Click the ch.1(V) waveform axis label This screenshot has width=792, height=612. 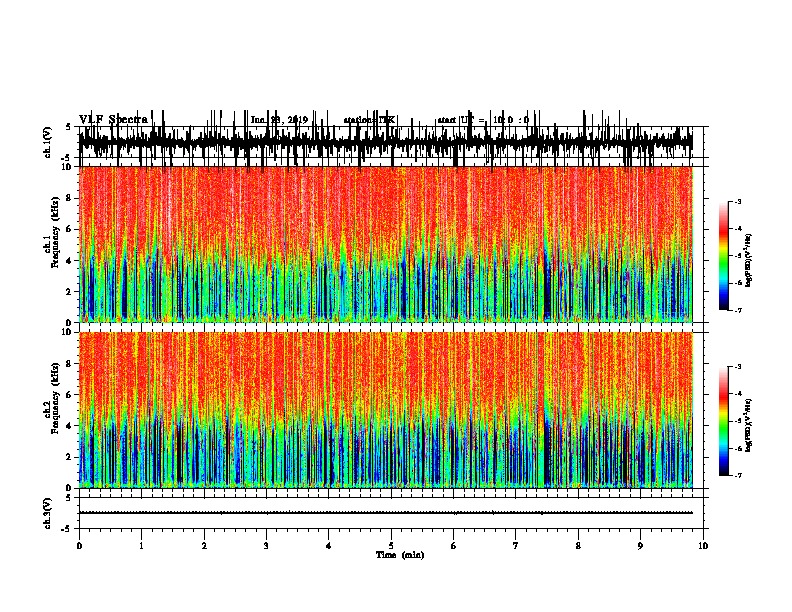47,142
